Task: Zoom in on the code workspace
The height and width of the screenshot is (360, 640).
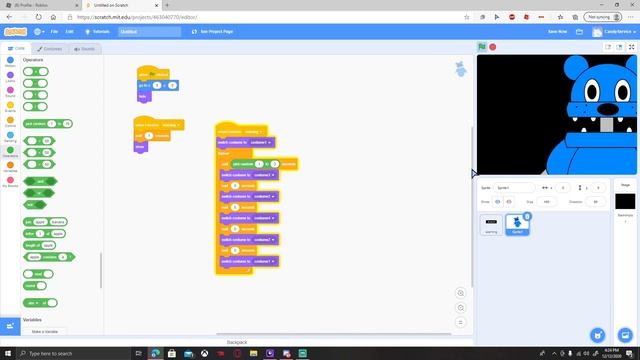Action: [460, 293]
